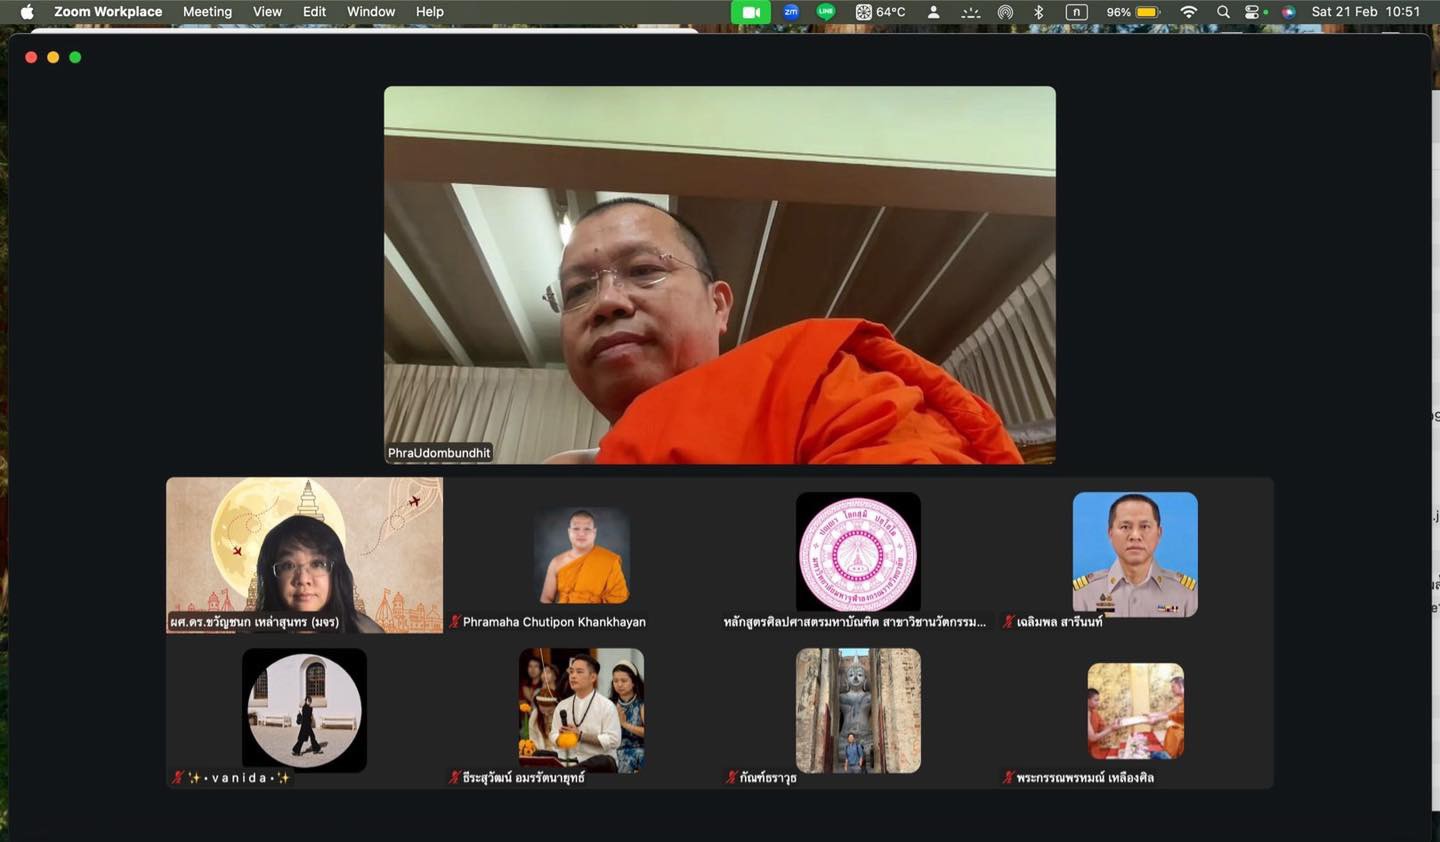Screen dimensions: 1440x842
Task: Open the Meeting menu
Action: pos(206,12)
